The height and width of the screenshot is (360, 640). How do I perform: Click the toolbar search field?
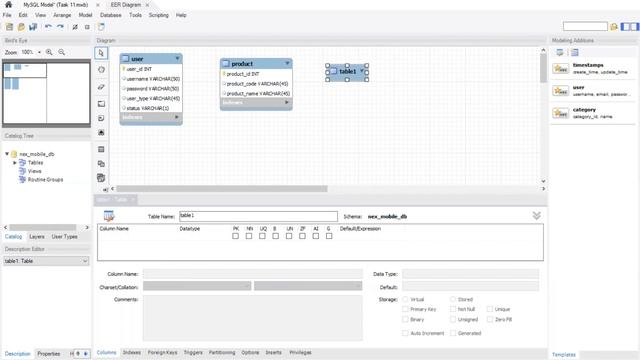coord(585,27)
